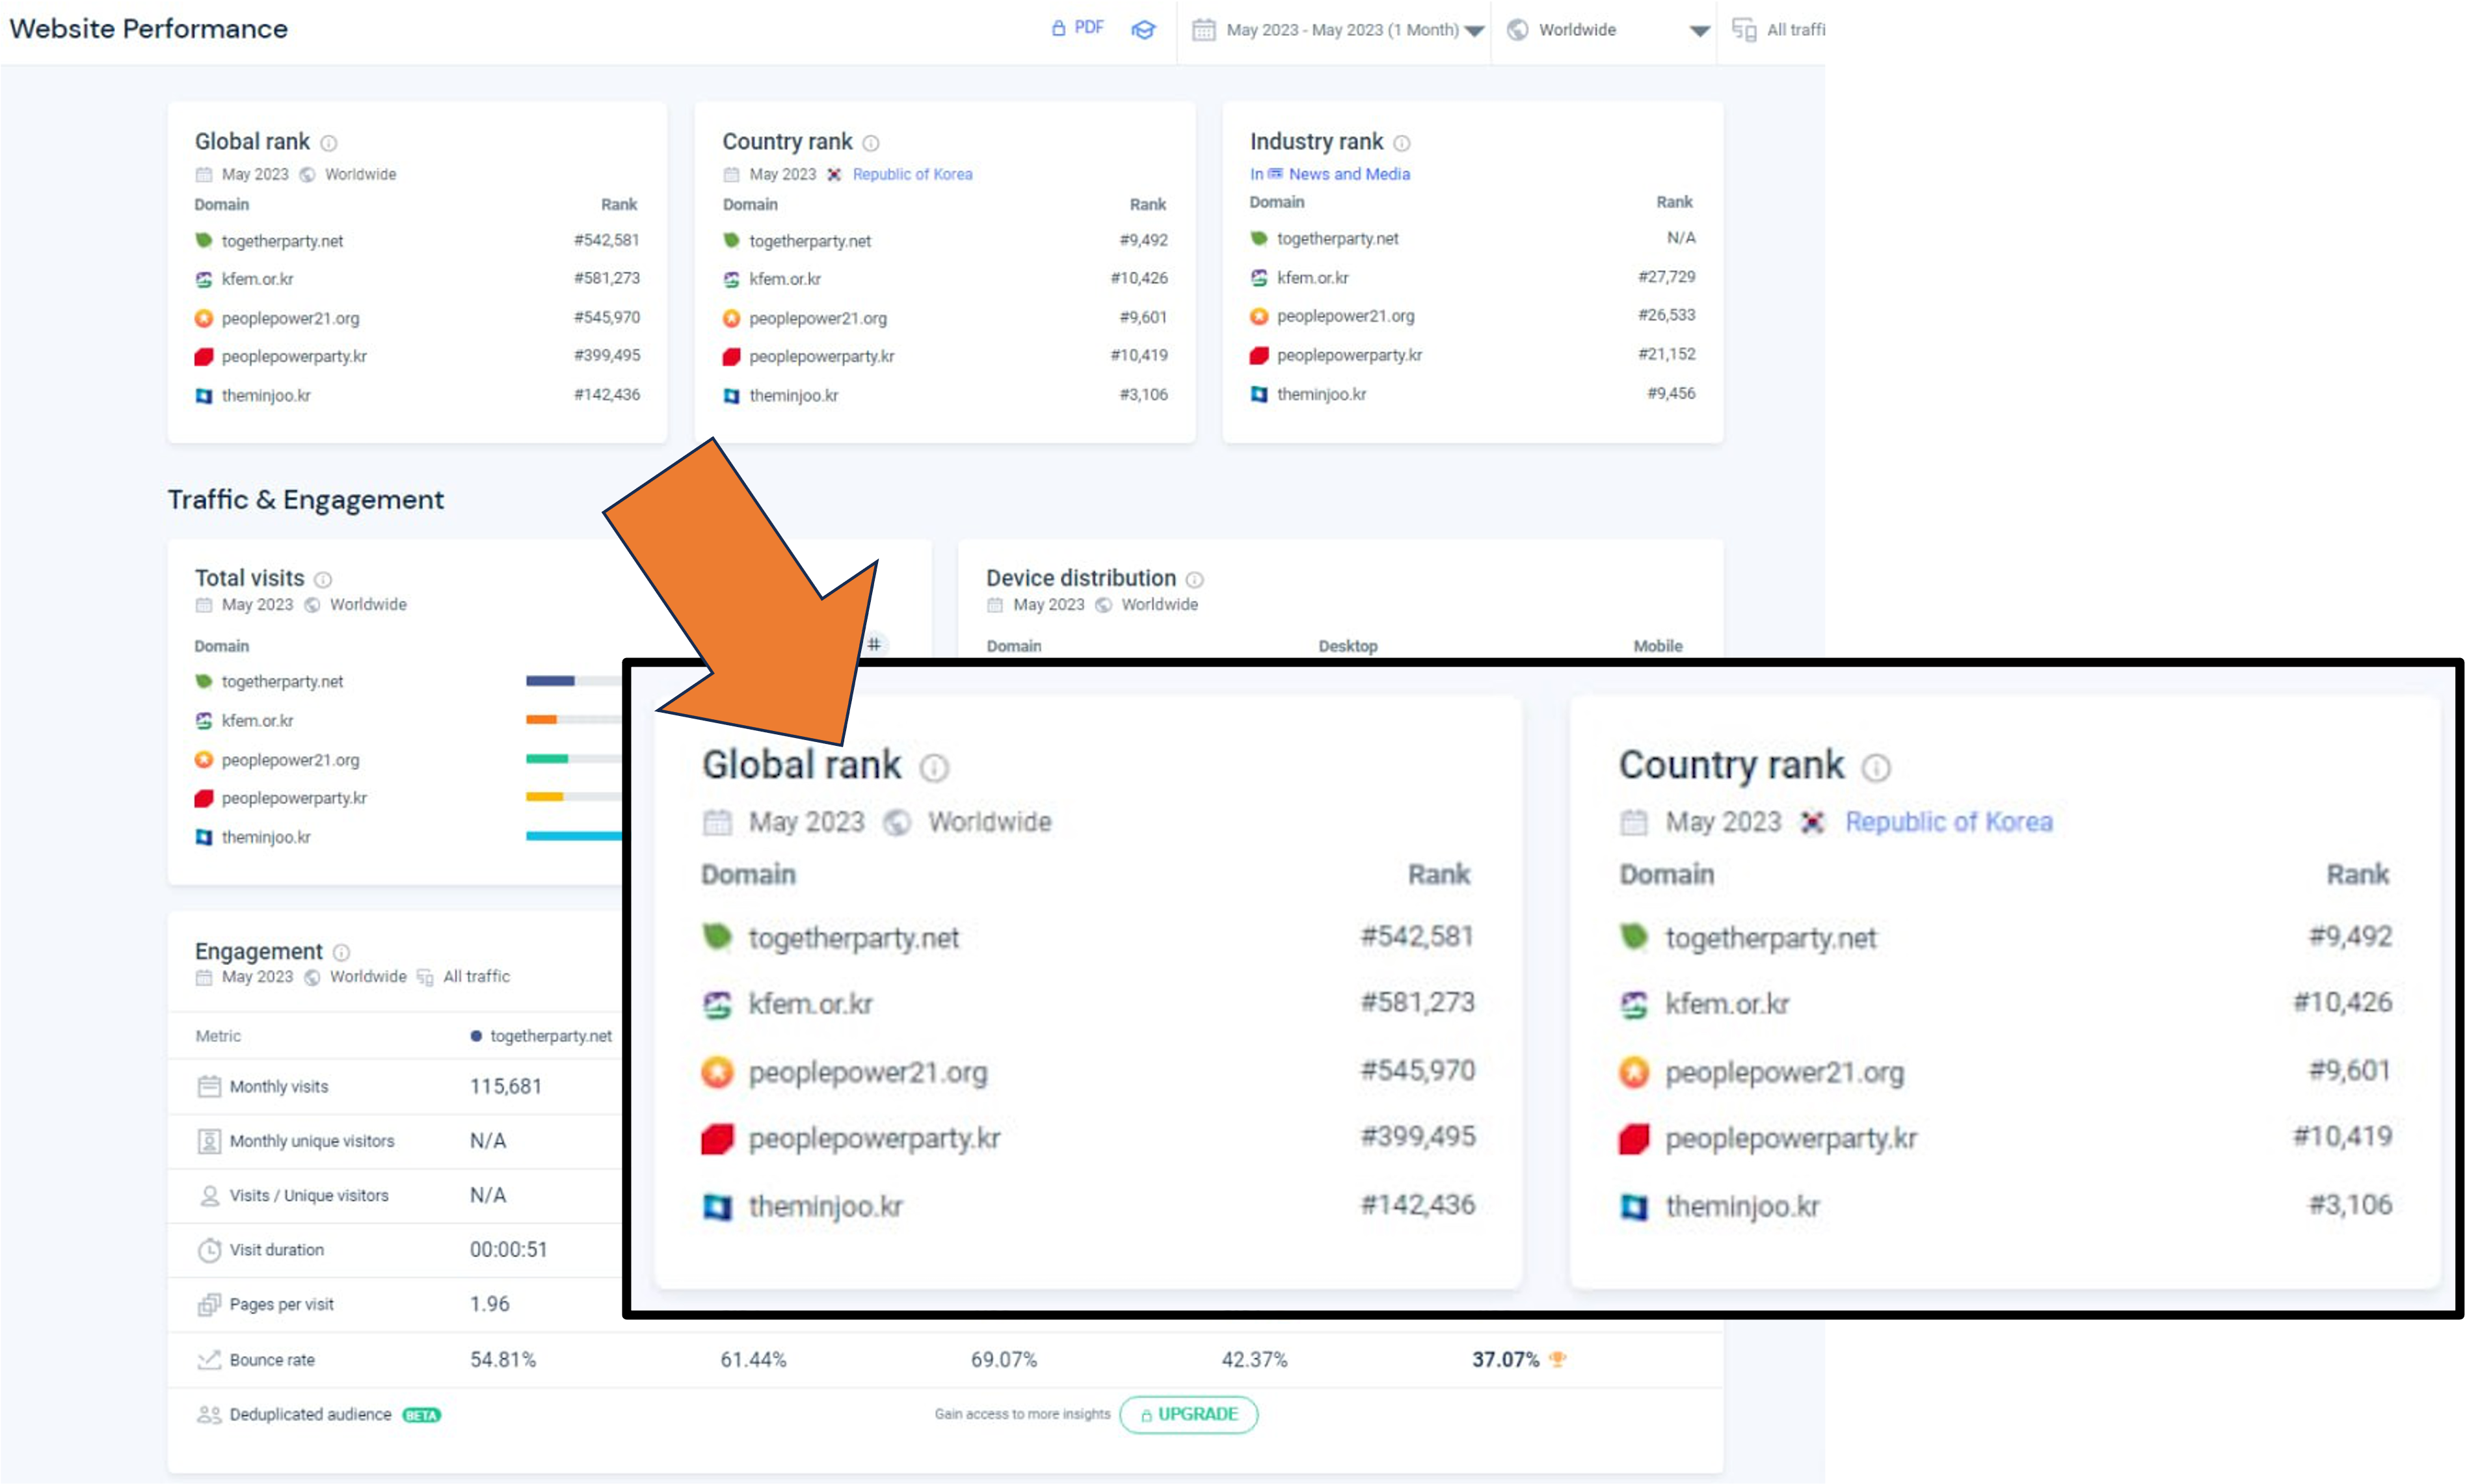The image size is (2465, 1484).
Task: Click the orange kfem.or.kr visits bar
Action: [541, 719]
